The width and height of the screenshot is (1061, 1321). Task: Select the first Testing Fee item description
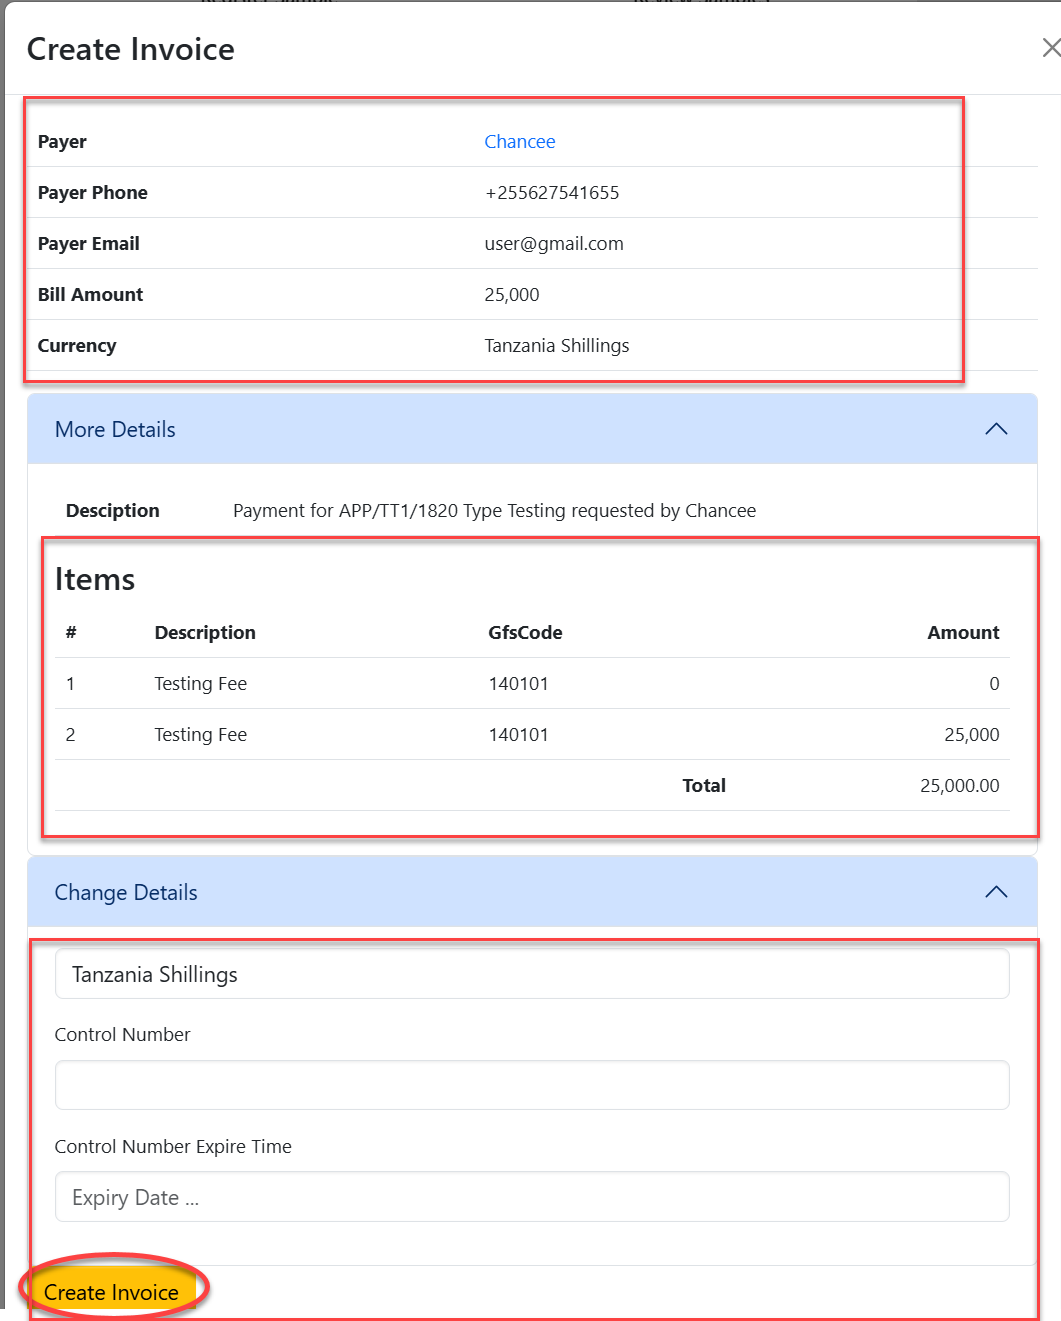coord(200,684)
